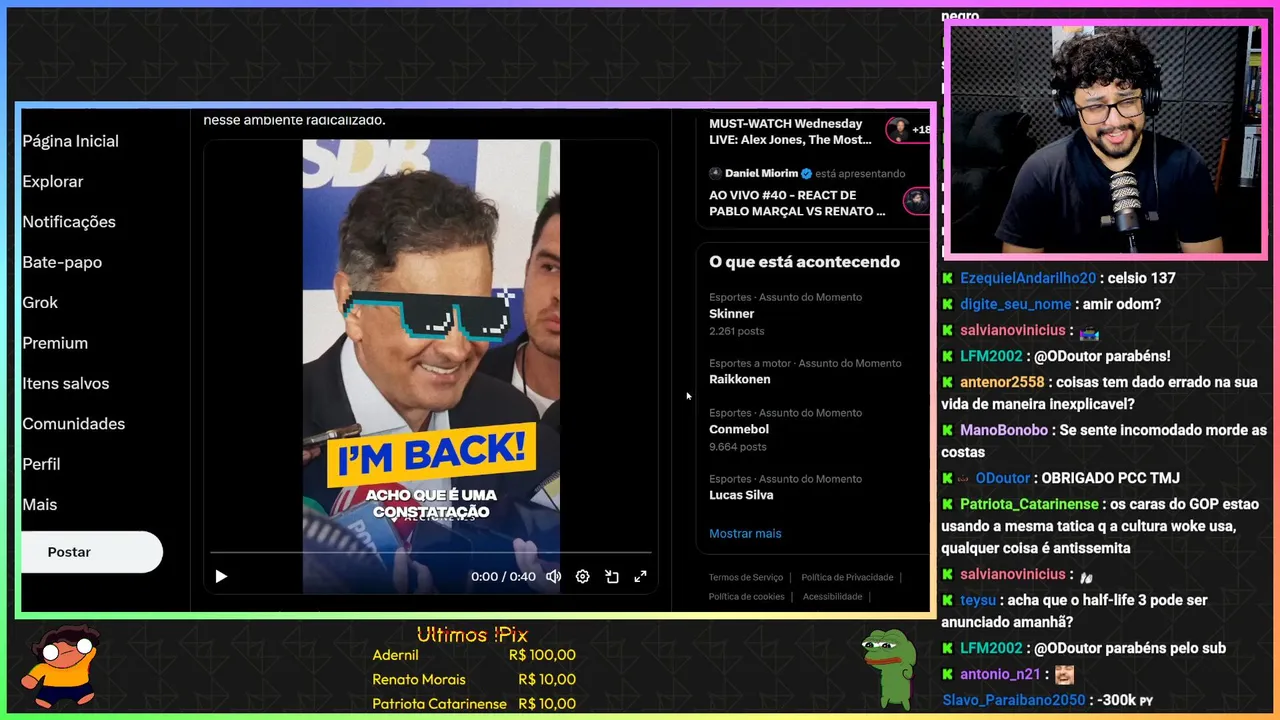The width and height of the screenshot is (1280, 720).
Task: Select Premium in sidebar
Action: click(55, 343)
